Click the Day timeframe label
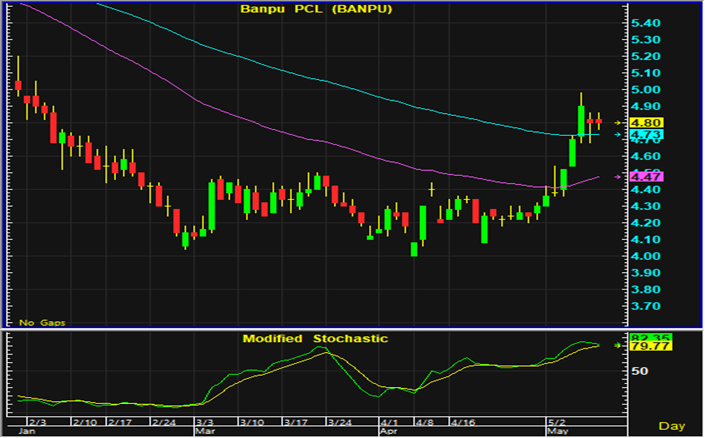 [672, 425]
